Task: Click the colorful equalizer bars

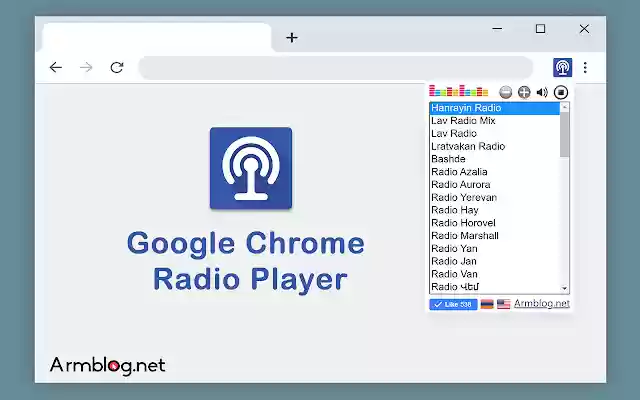Action: point(458,91)
